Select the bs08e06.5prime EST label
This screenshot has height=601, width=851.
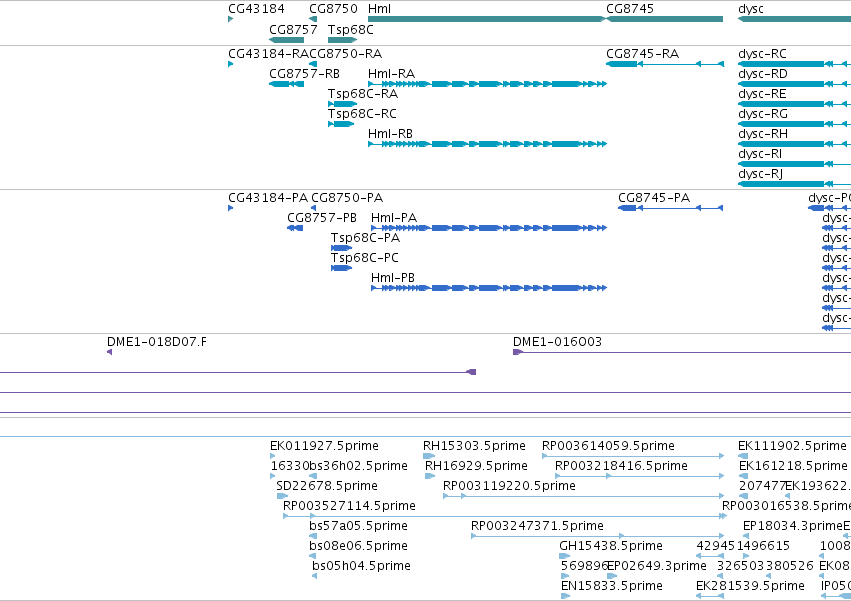click(x=358, y=547)
